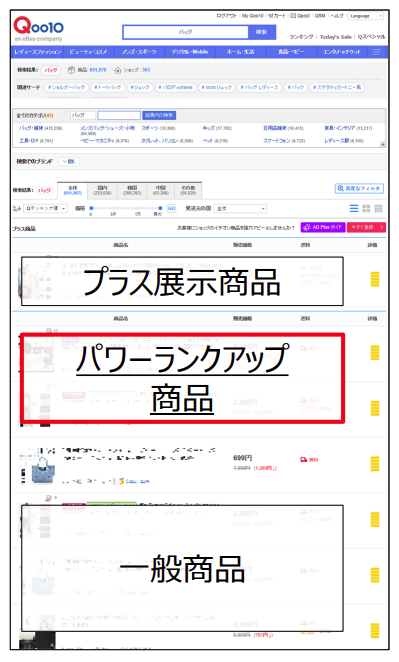399x662 pixels.
Task: Click the cart icon link カート
Action: (277, 16)
